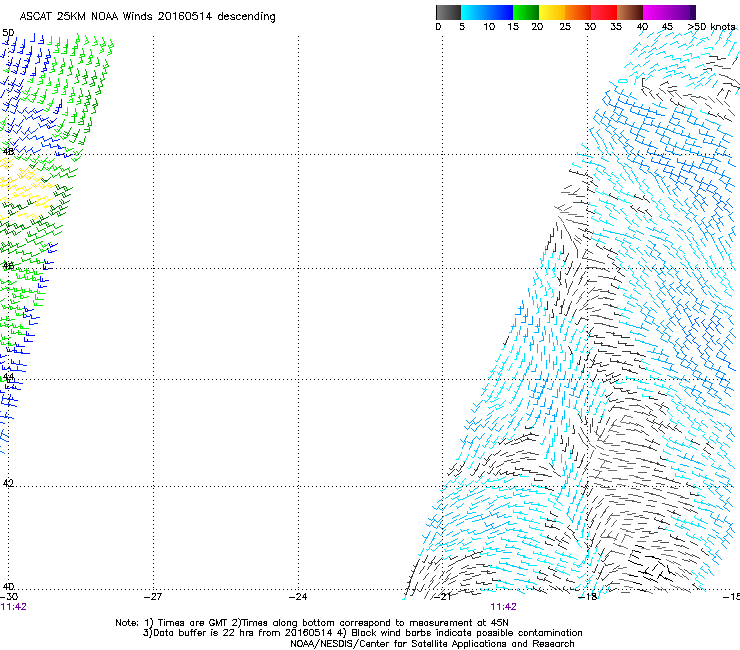Click the longitude label -24

click(x=298, y=597)
